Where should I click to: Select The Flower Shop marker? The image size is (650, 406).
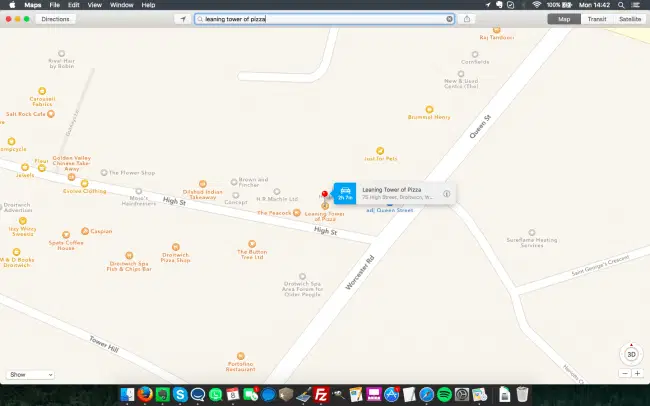coord(104,173)
